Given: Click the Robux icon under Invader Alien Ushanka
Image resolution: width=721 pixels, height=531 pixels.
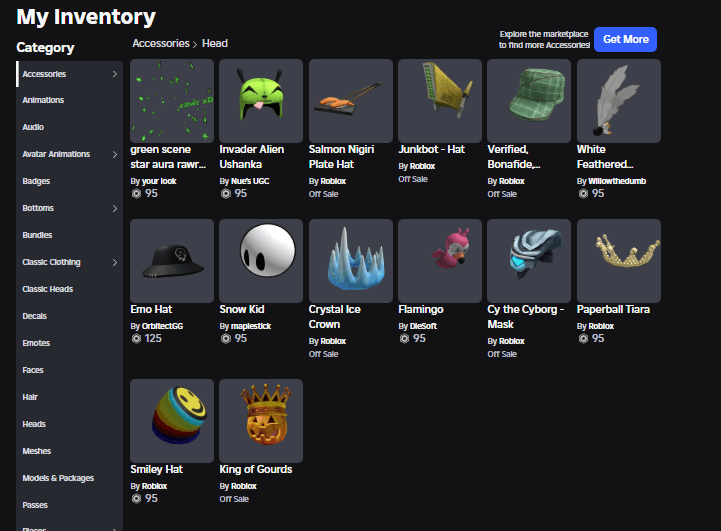Looking at the screenshot, I should (226, 194).
